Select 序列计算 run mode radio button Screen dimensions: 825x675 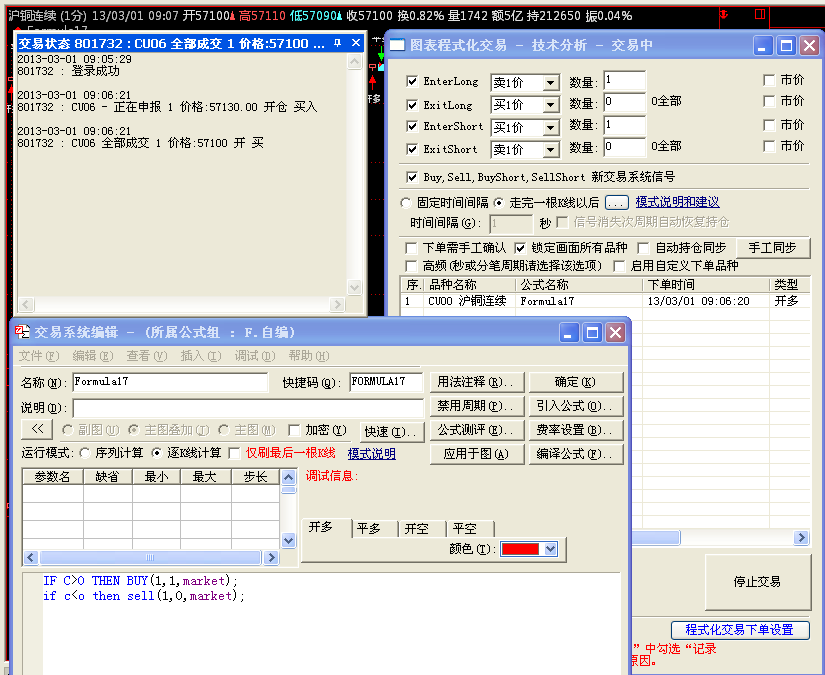coord(84,453)
